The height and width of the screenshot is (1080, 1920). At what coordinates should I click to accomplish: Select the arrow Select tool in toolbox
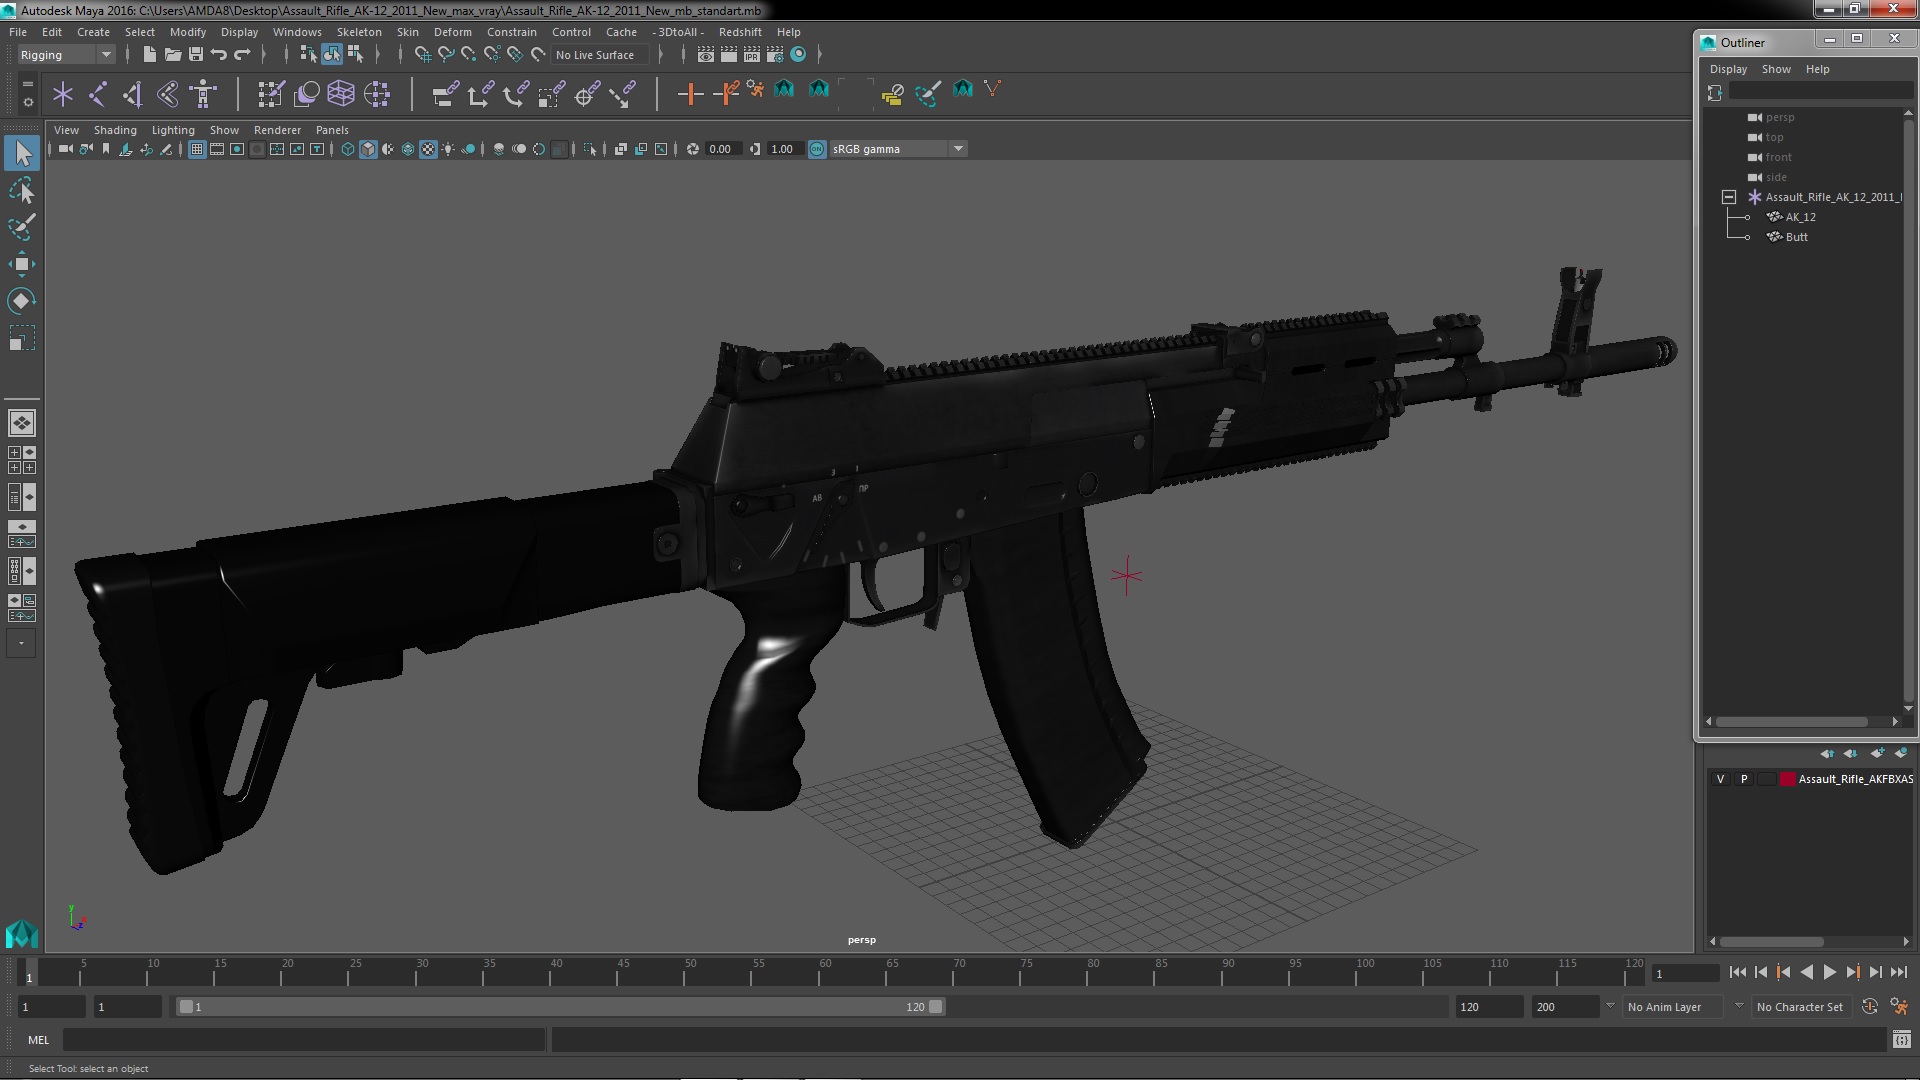(x=22, y=153)
